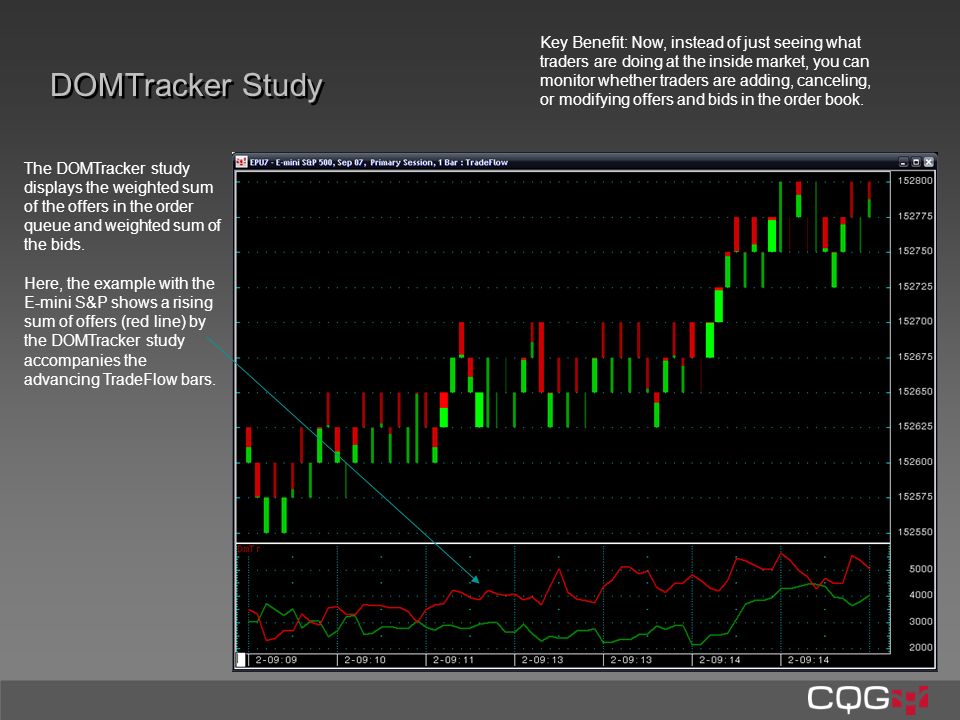Select the red DomTr study label
The width and height of the screenshot is (960, 720).
248,549
